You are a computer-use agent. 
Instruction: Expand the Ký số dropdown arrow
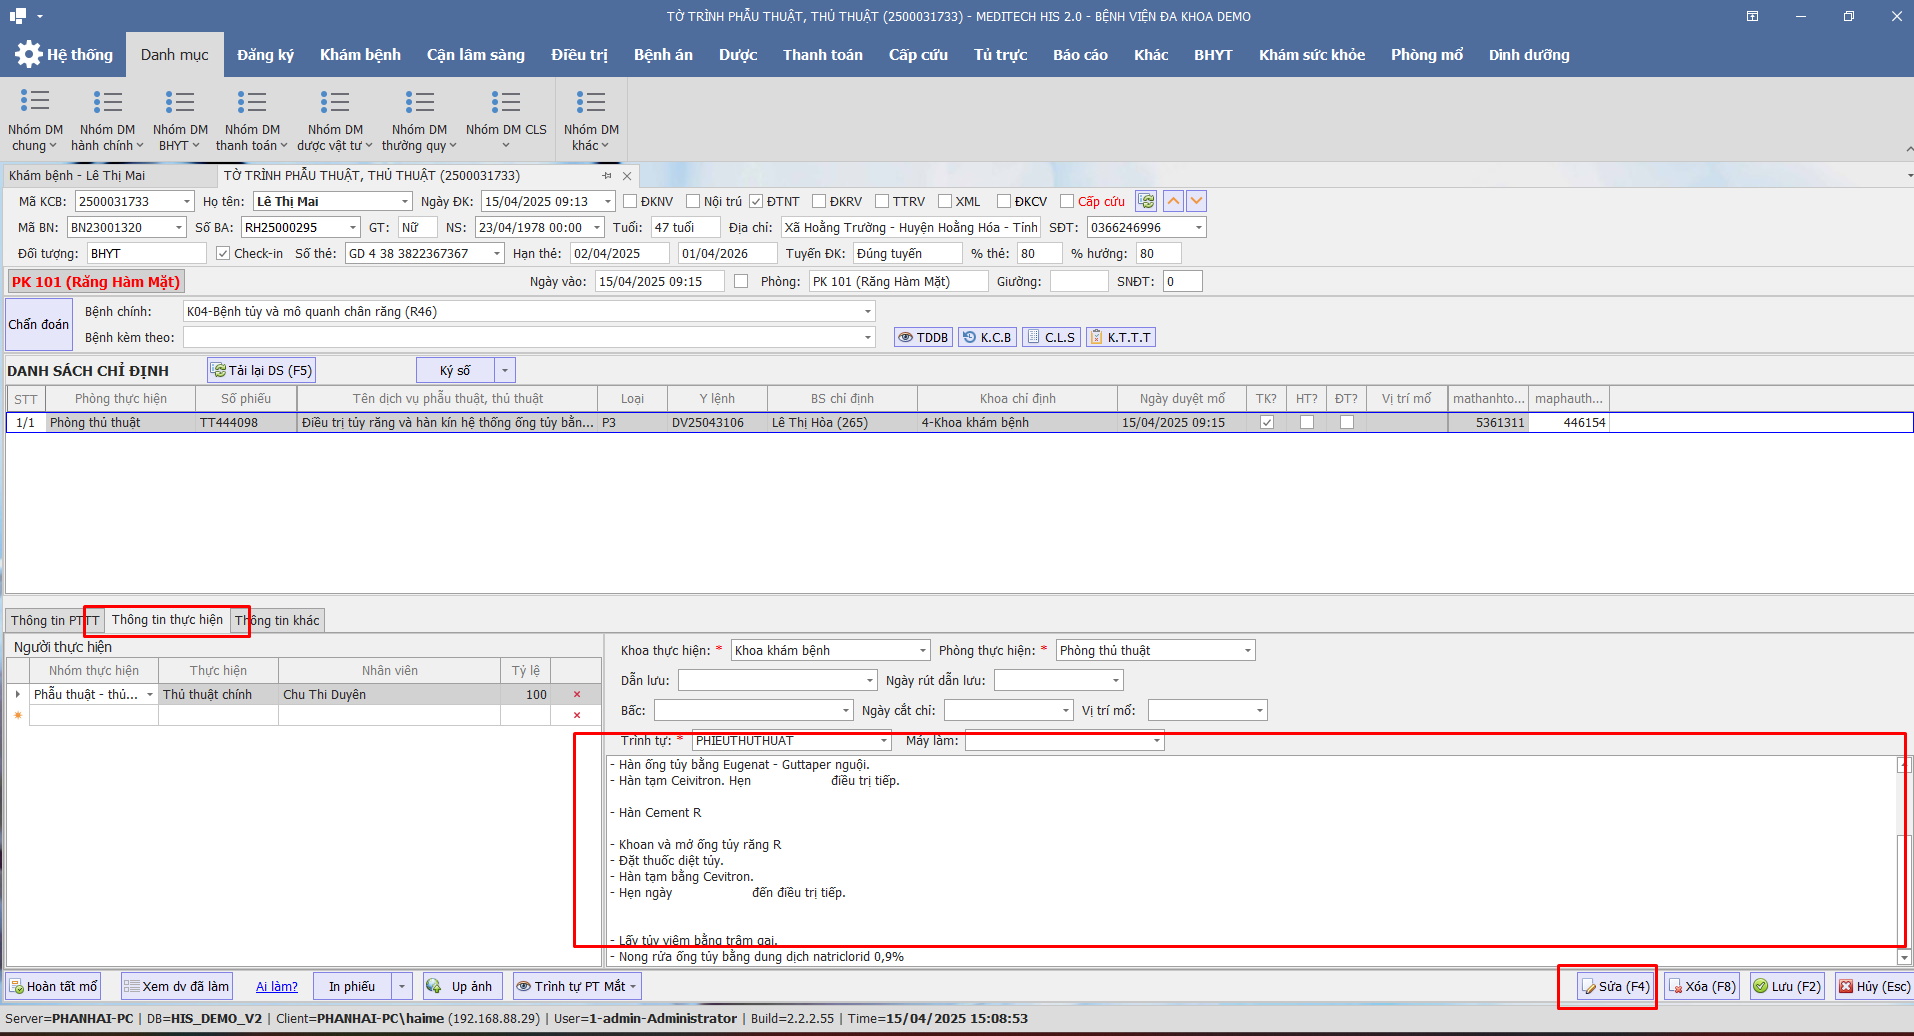pos(505,371)
